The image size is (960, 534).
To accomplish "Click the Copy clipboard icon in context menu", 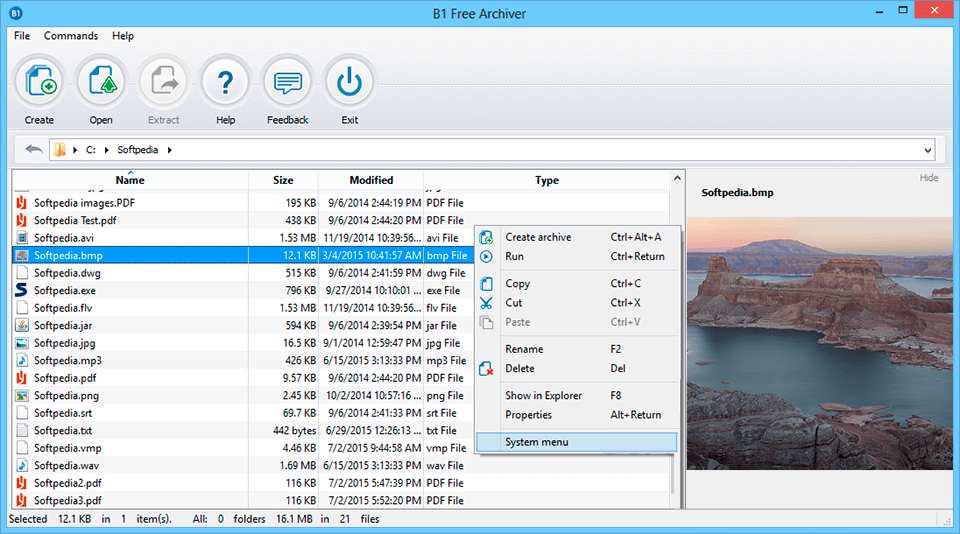I will [486, 284].
